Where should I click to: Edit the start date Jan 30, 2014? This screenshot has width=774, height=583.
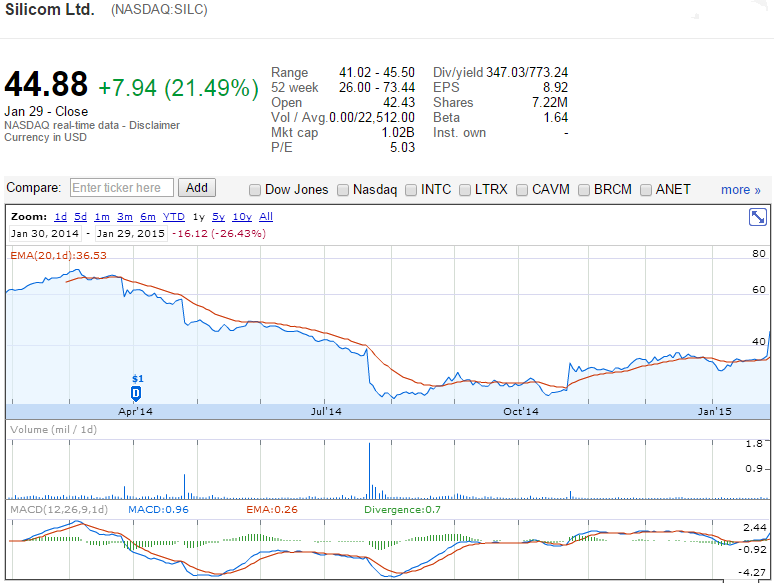[45, 233]
